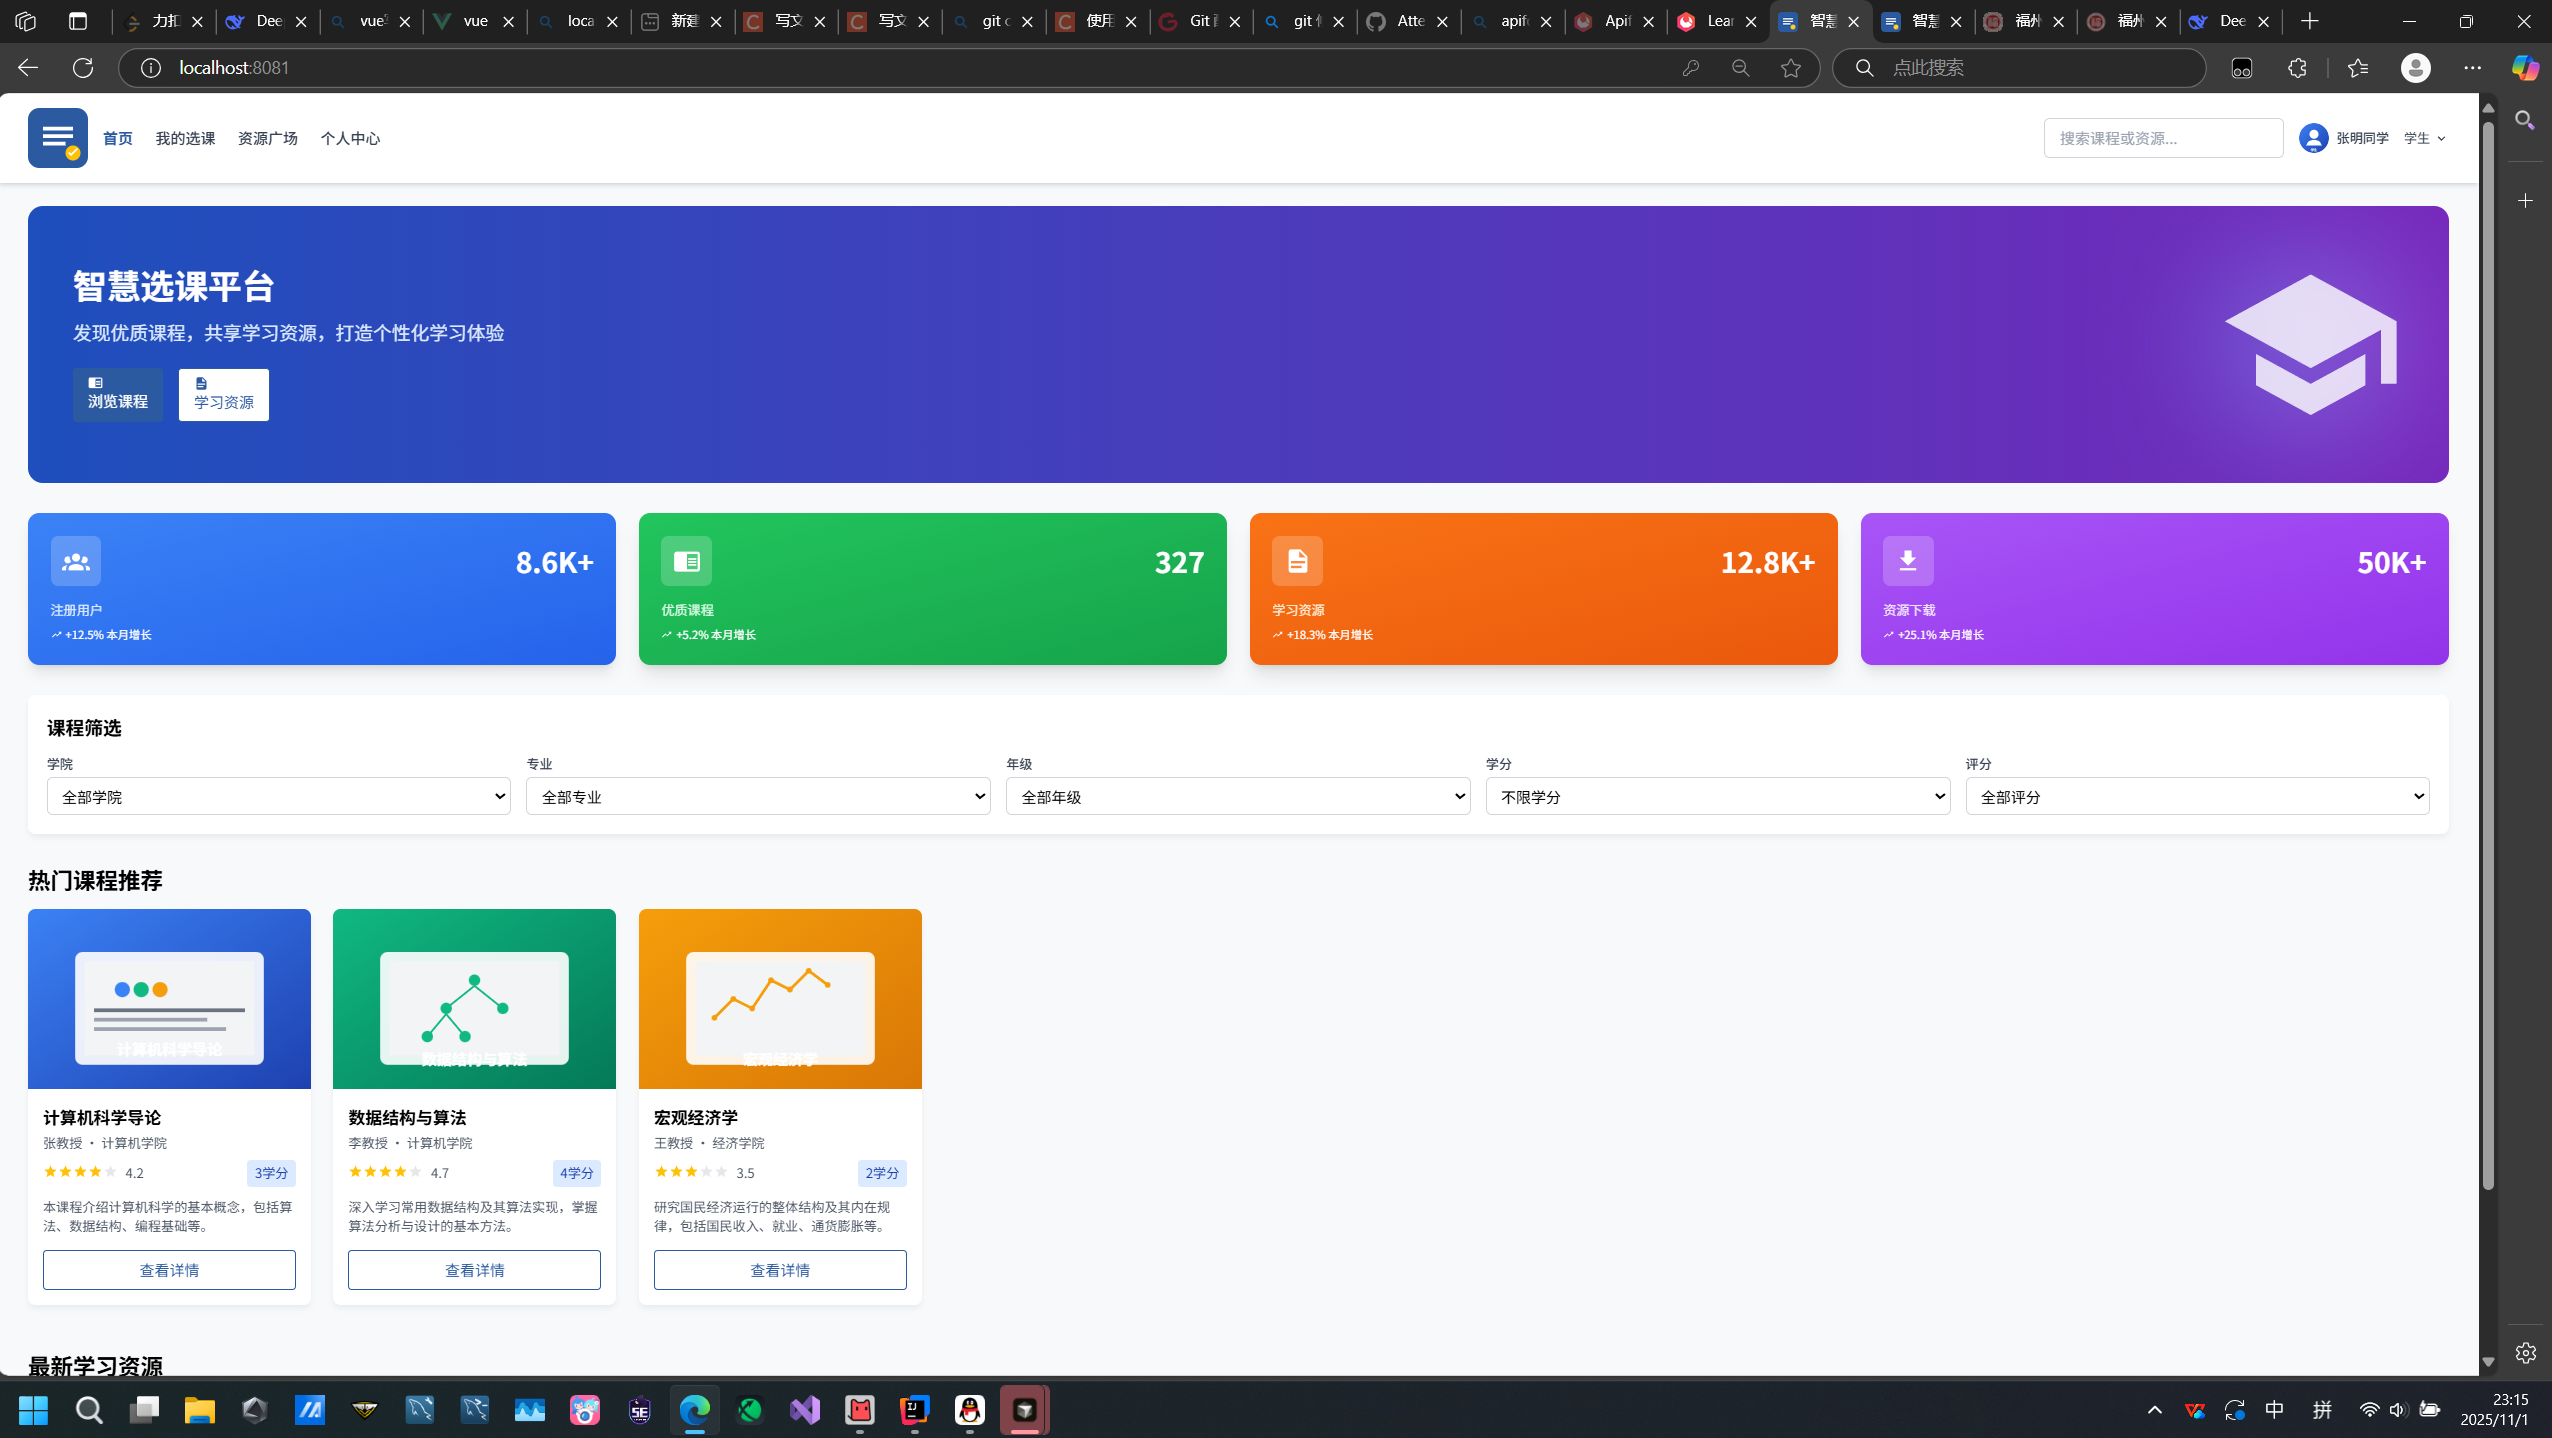Open the 学生 role dropdown
The width and height of the screenshot is (2552, 1438).
[2424, 138]
